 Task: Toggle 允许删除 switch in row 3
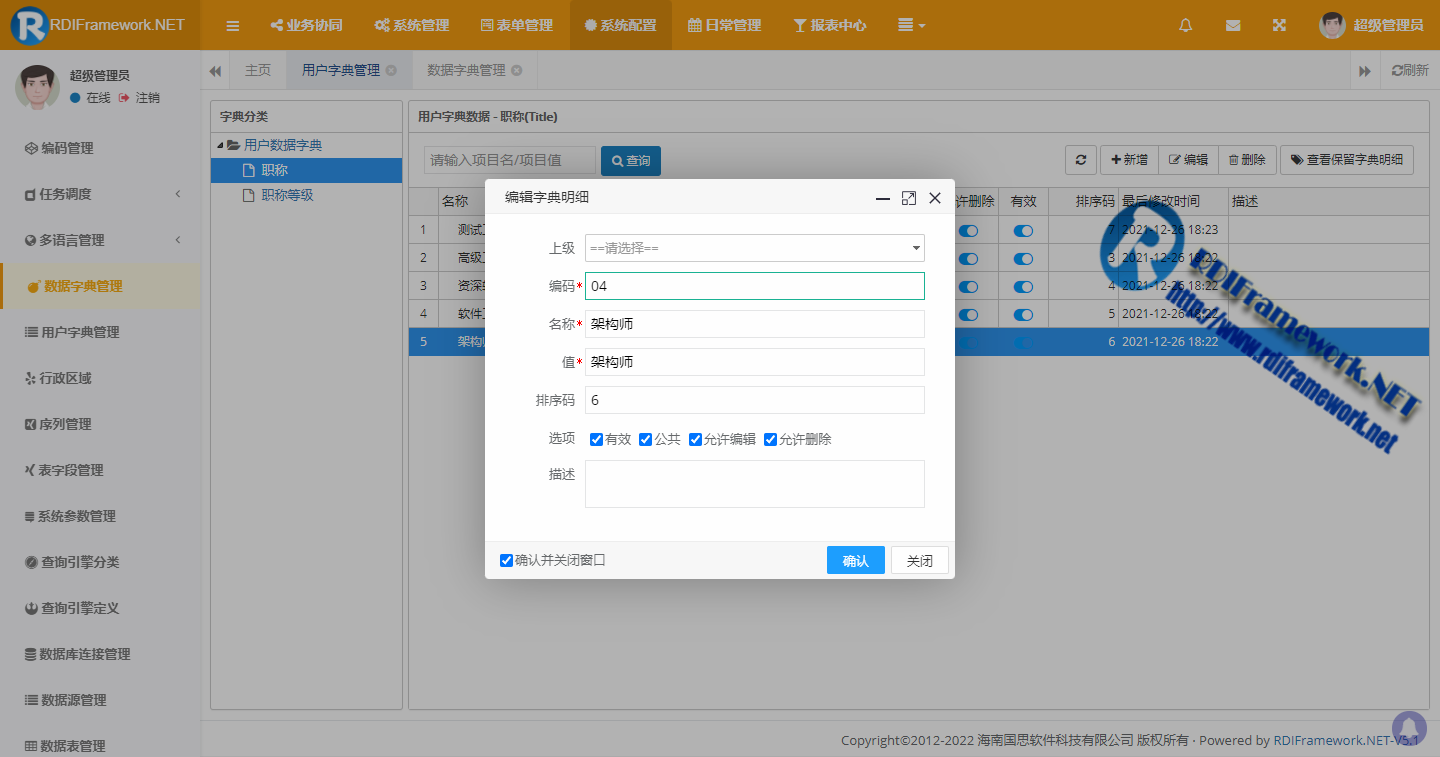coord(968,286)
